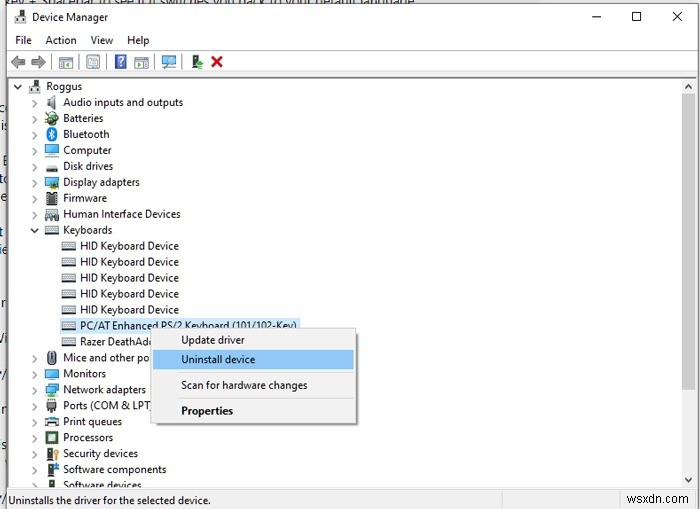Viewport: 700px width, 509px height.
Task: Expand the Software components node arrow
Action: click(35, 470)
